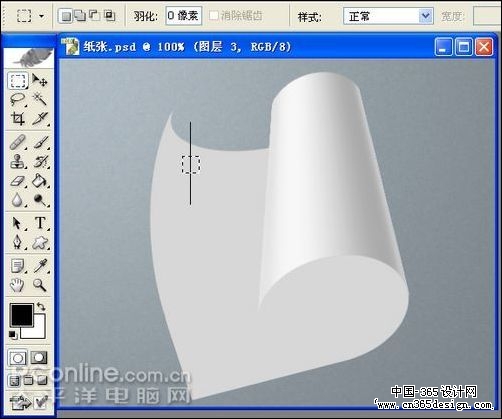This screenshot has width=502, height=419.
Task: Select the Rectangular Marquee tool
Action: click(x=18, y=81)
